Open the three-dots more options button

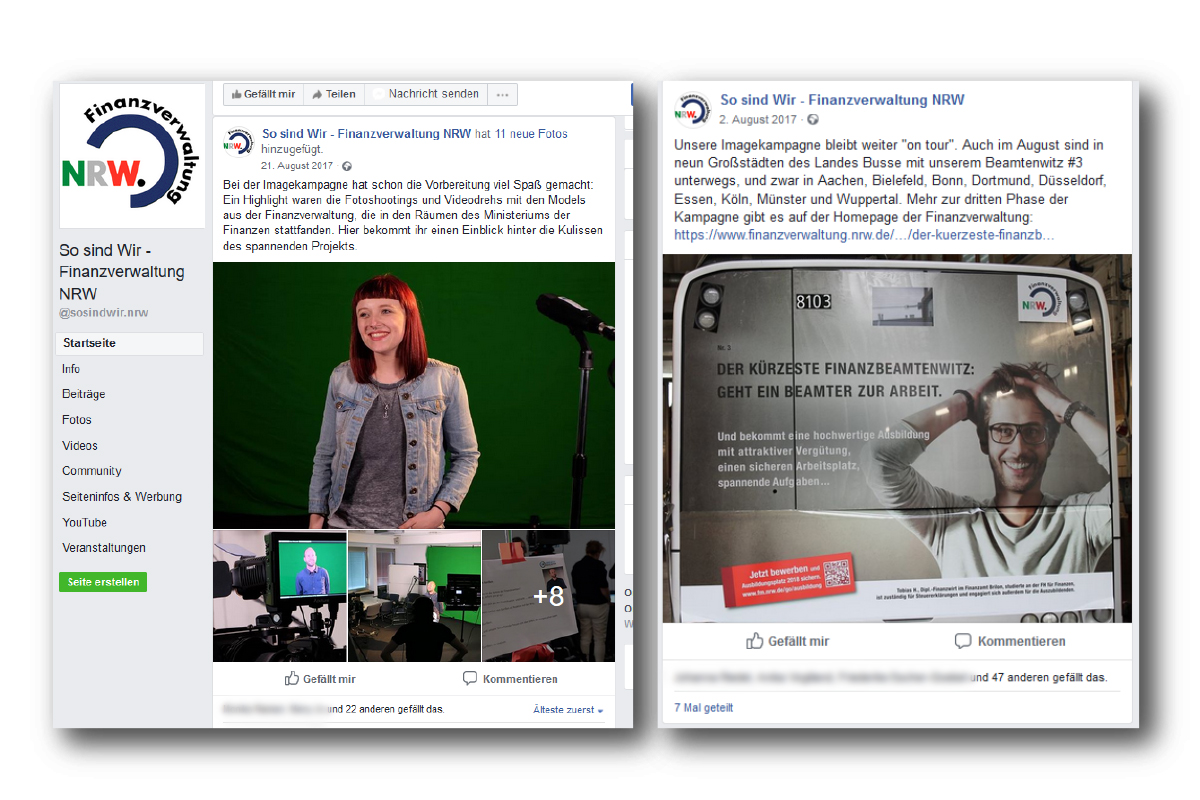[502, 94]
